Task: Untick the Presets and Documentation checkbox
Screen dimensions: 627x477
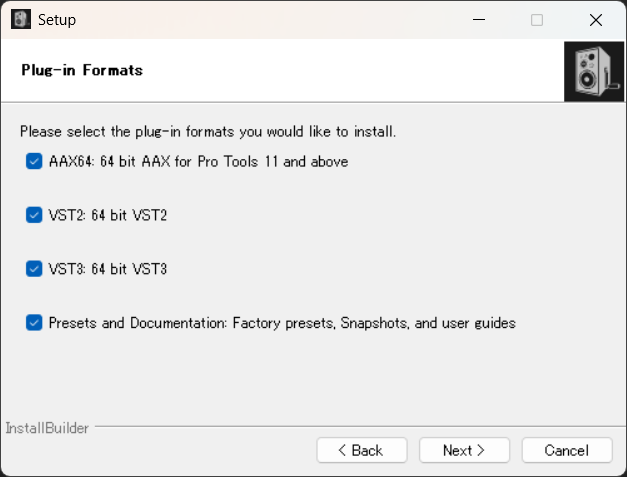Action: (x=34, y=323)
